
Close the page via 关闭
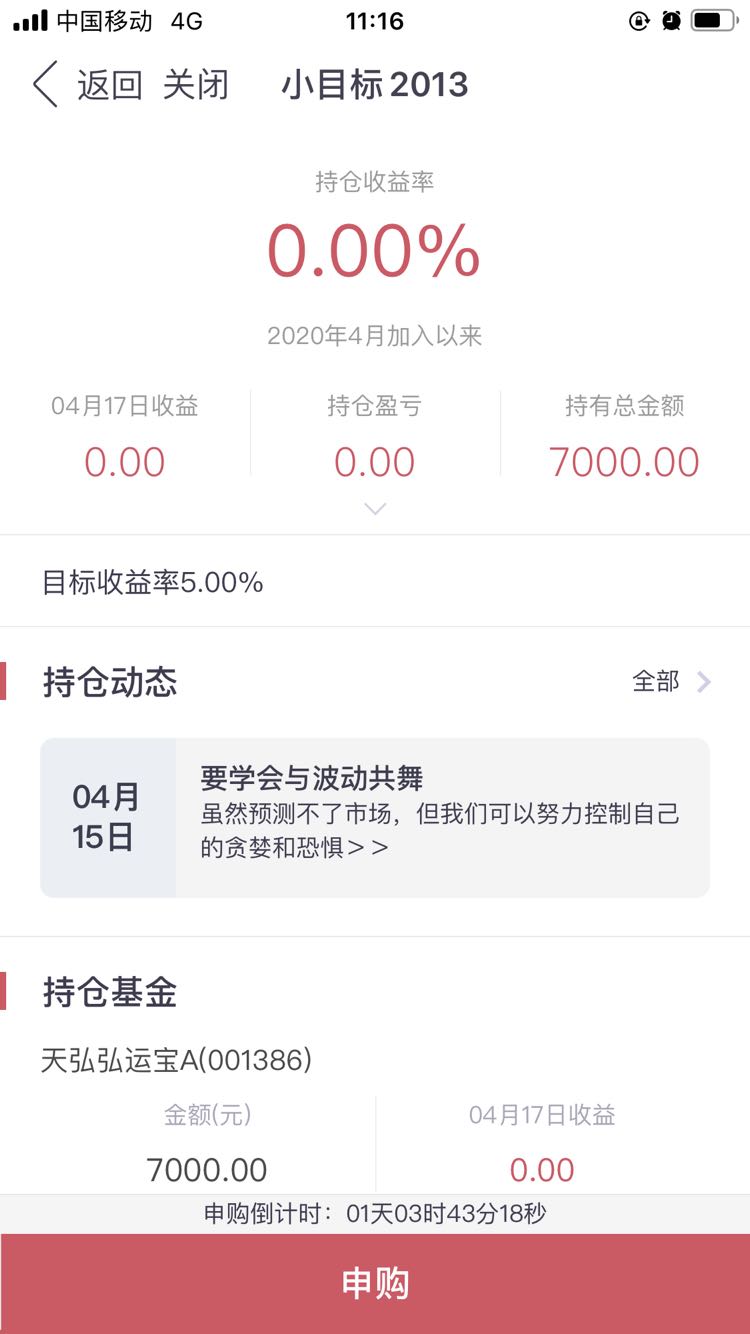[x=196, y=85]
